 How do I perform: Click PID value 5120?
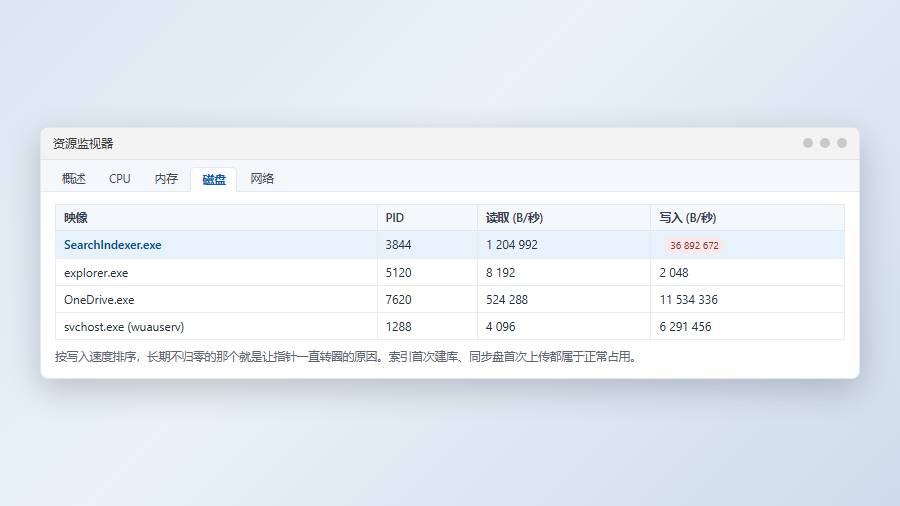[398, 273]
